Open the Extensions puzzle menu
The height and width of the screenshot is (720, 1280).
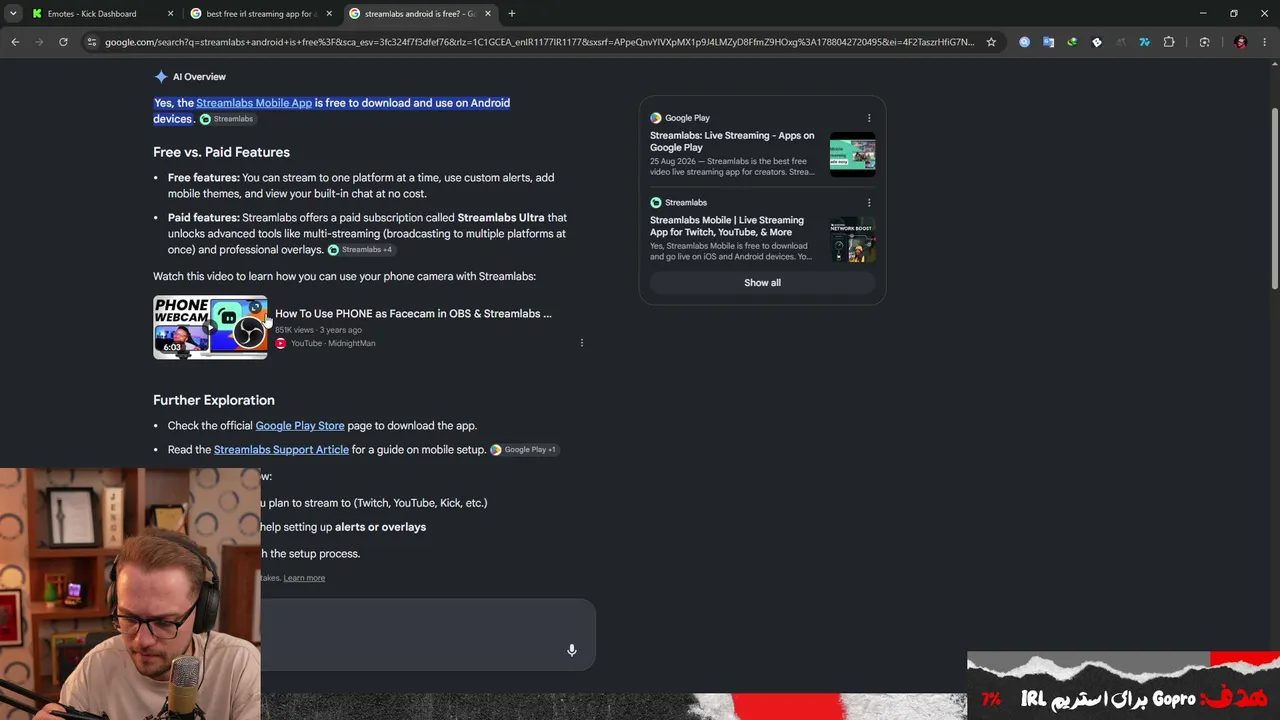[x=1169, y=42]
